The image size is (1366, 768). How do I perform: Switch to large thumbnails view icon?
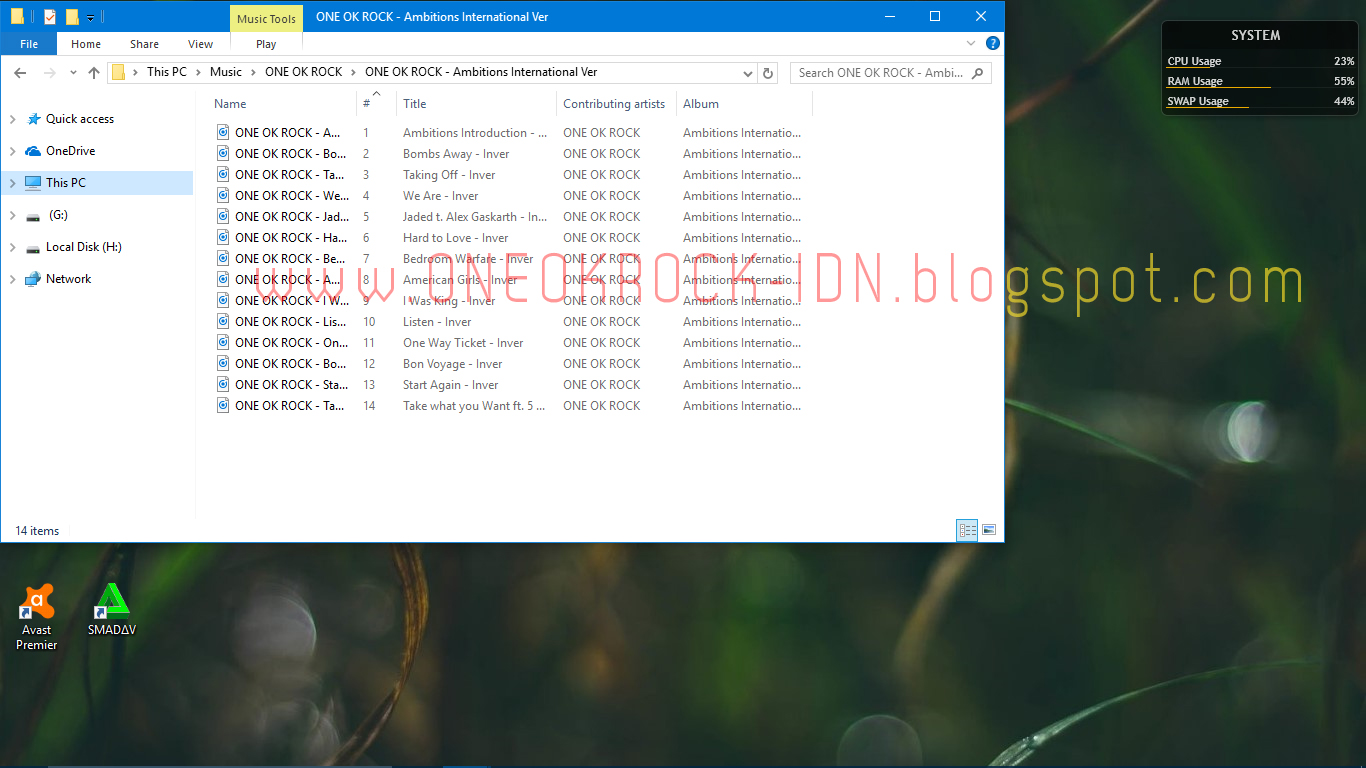(989, 530)
